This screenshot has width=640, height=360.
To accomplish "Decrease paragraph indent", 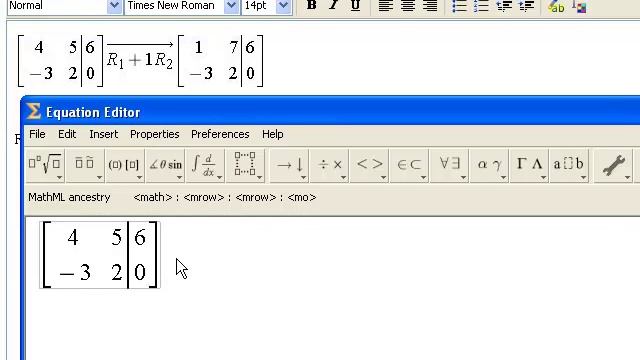I will tap(504, 5).
